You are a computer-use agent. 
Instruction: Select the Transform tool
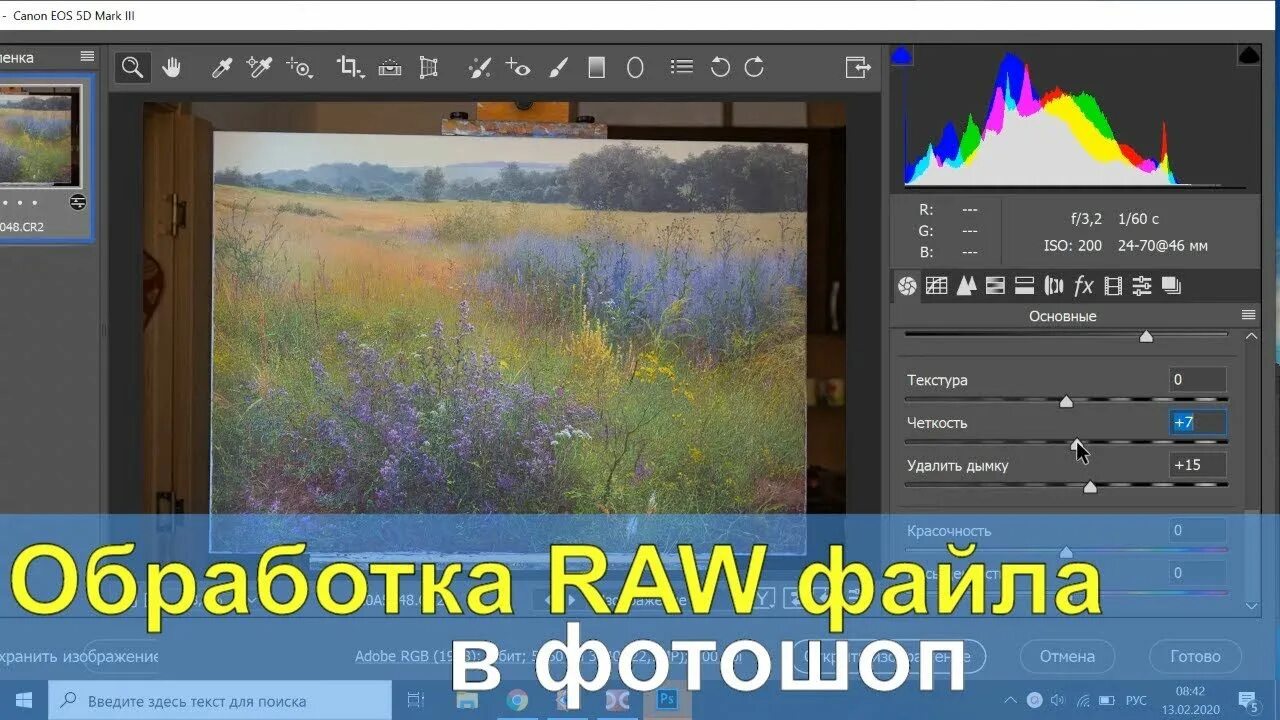click(429, 67)
